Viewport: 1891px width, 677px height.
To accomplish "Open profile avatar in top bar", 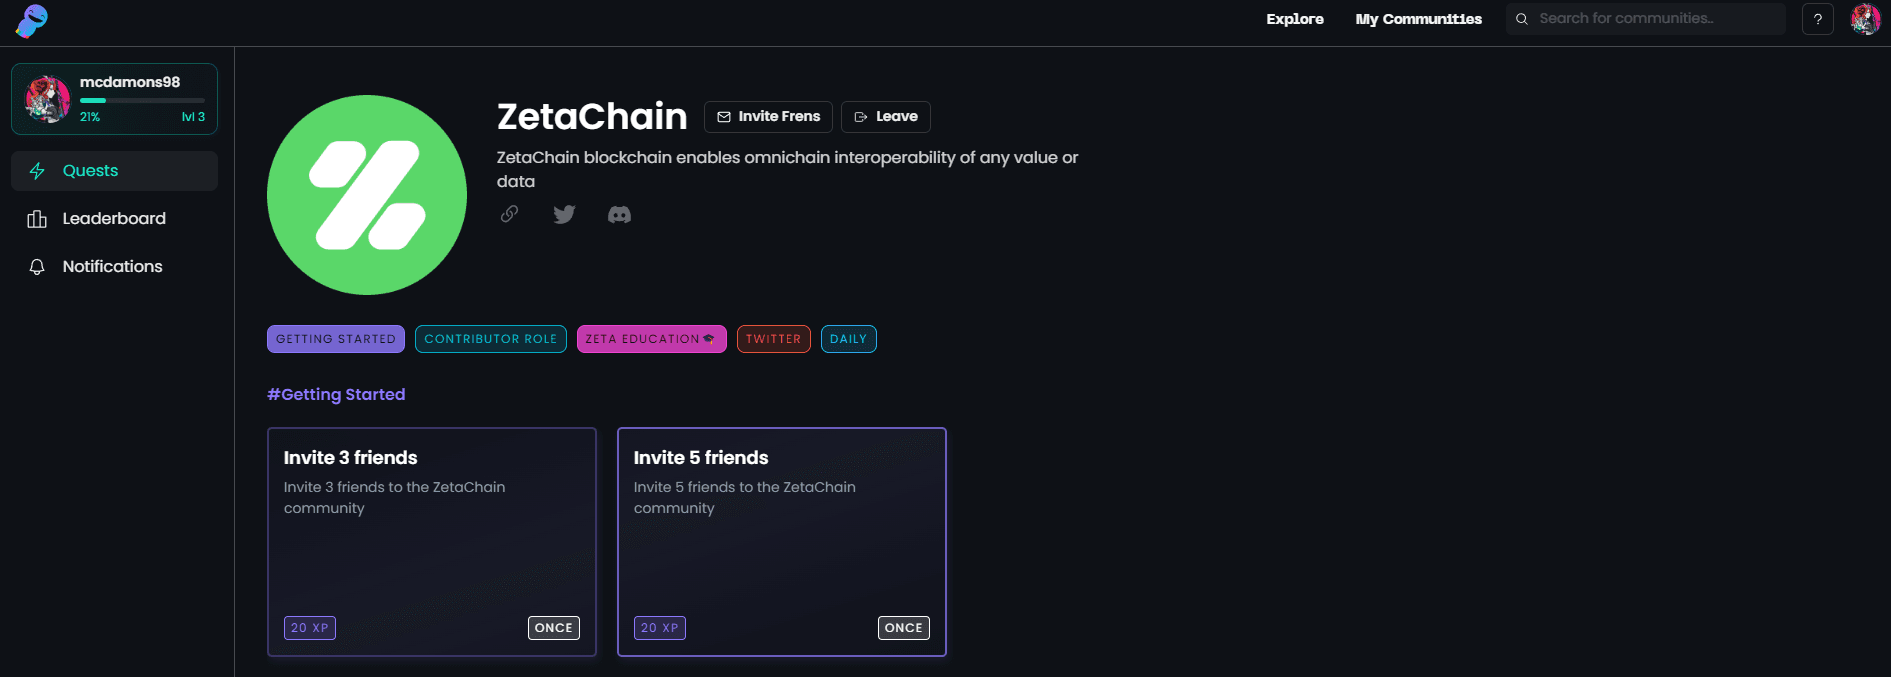I will click(1865, 19).
